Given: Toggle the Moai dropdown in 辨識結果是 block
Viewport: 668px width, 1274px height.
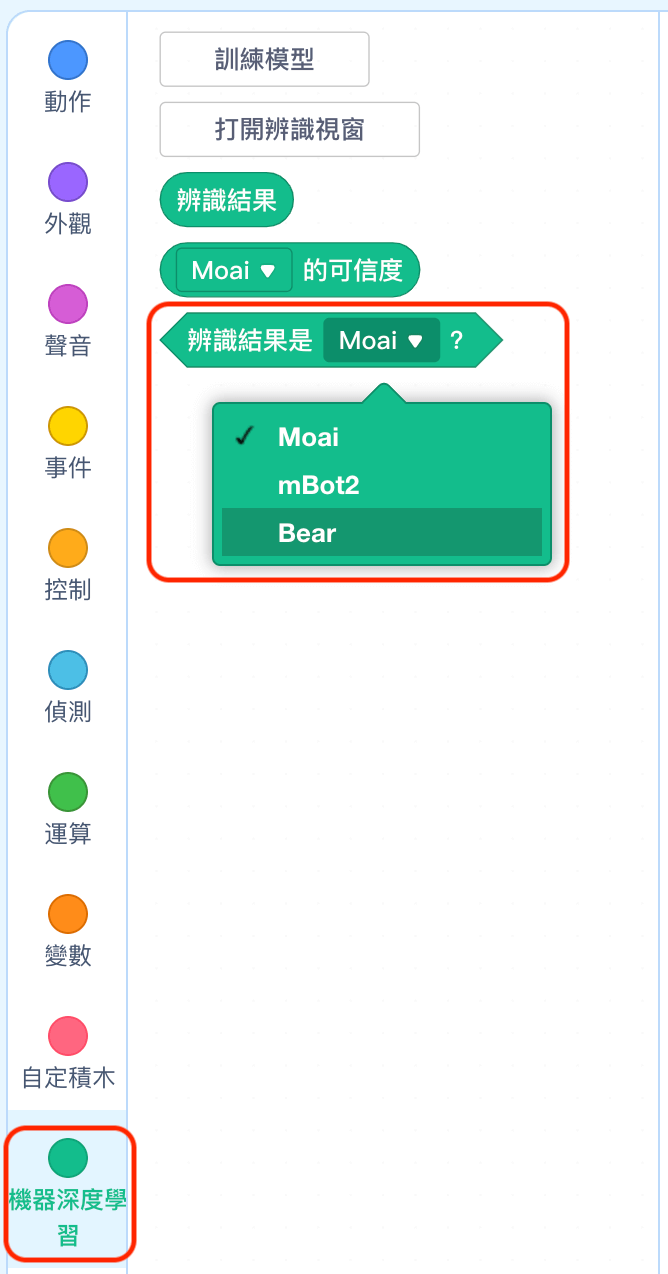Looking at the screenshot, I should (381, 340).
